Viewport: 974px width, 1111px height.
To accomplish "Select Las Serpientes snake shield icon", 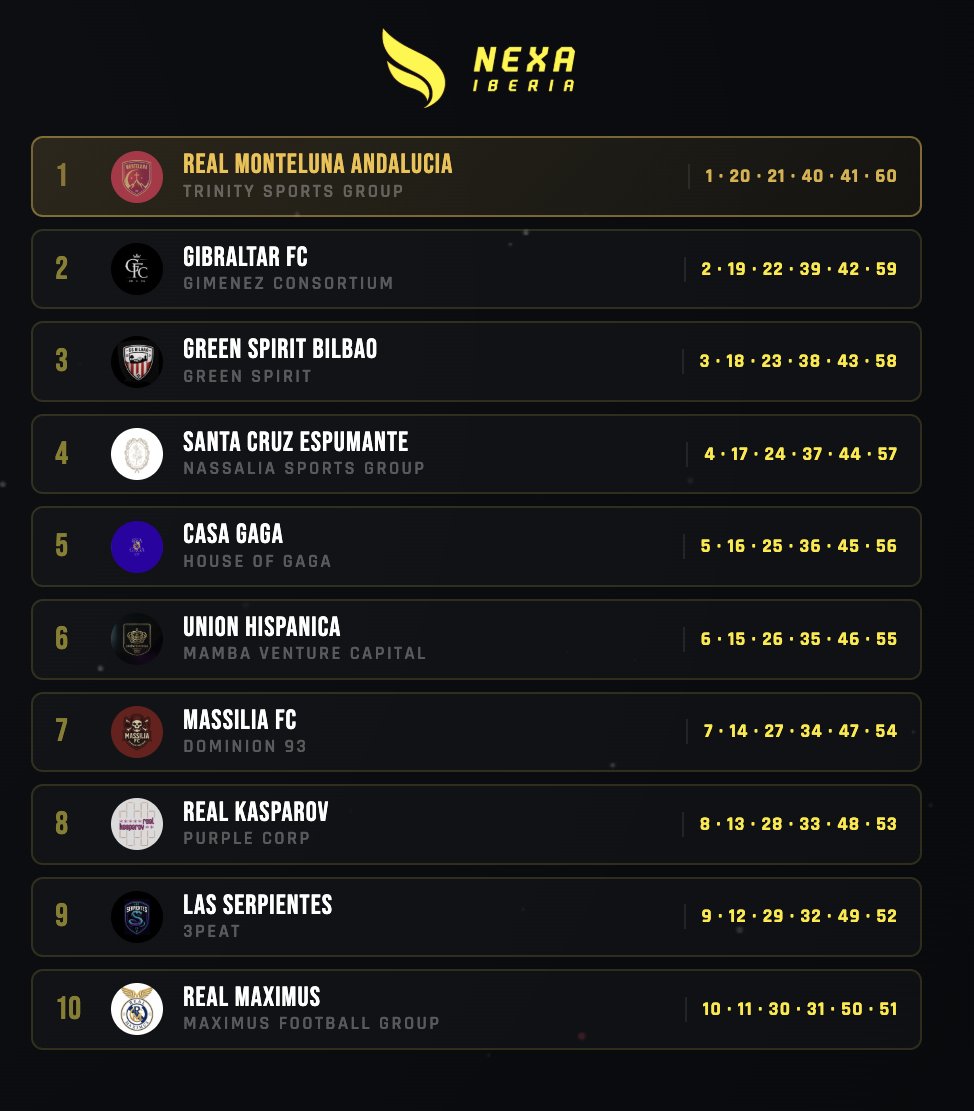I will point(137,916).
